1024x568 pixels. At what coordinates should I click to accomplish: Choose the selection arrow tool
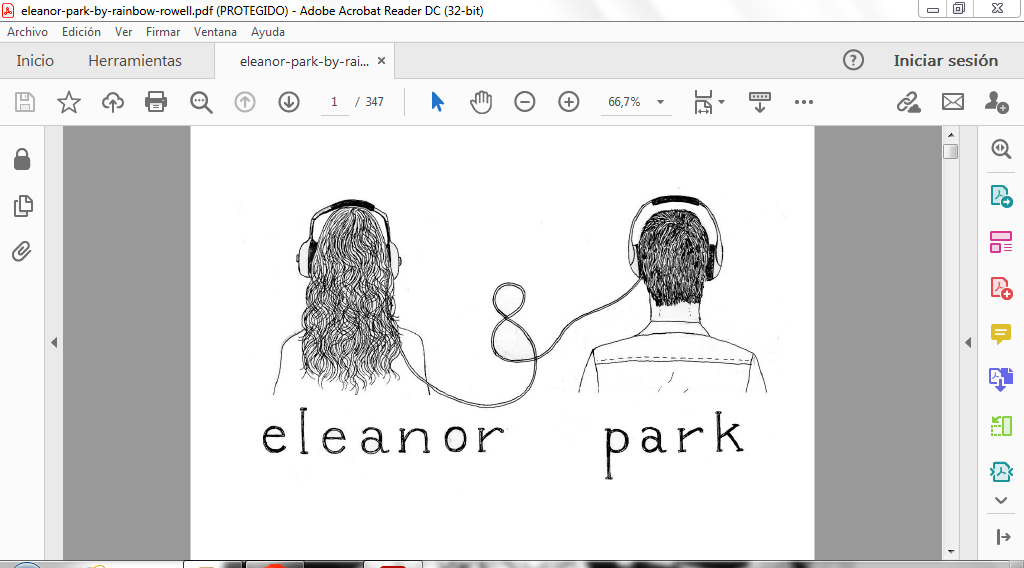(438, 102)
